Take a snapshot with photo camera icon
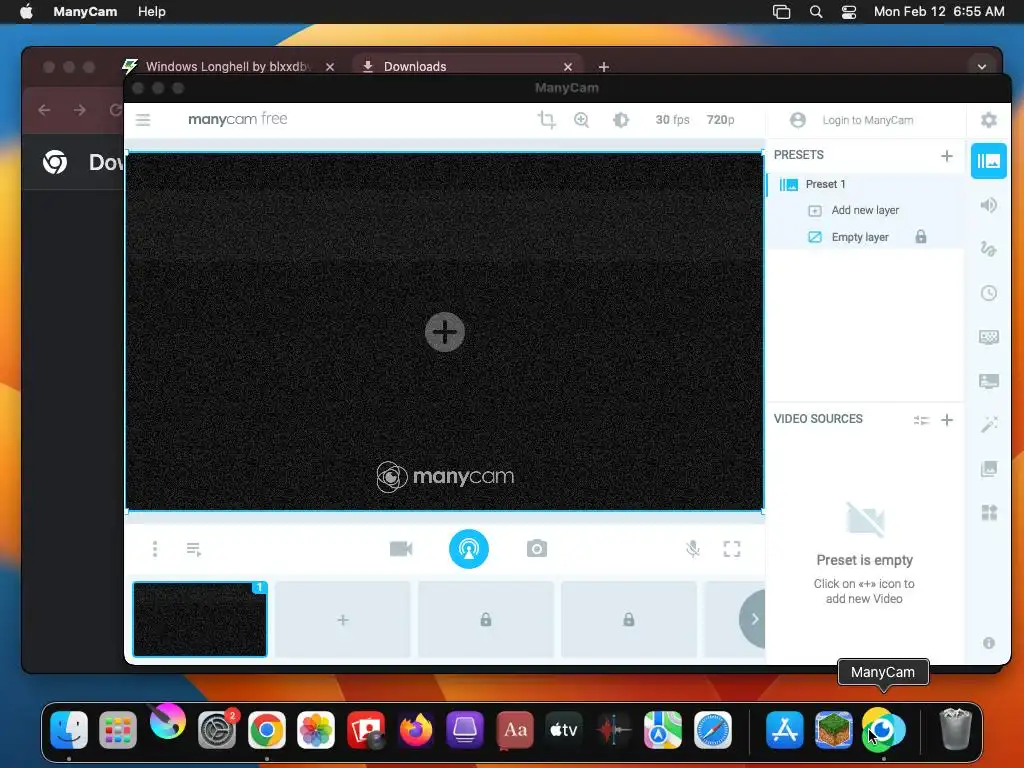The height and width of the screenshot is (768, 1024). coord(537,549)
